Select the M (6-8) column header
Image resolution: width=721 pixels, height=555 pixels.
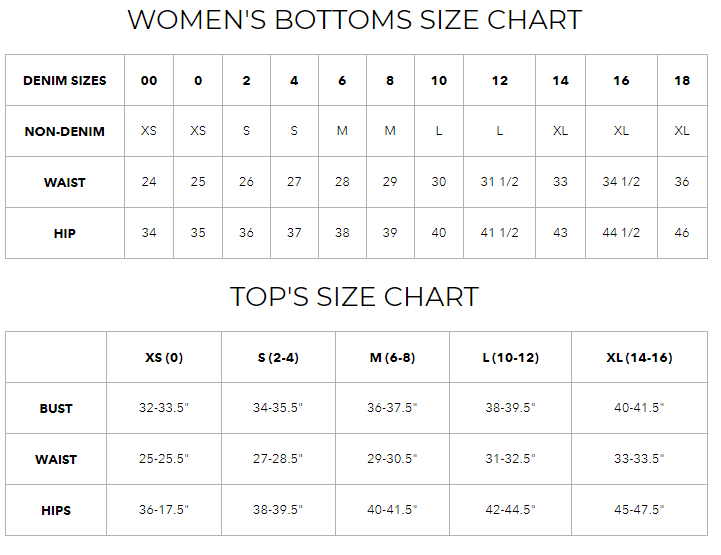[x=392, y=358]
